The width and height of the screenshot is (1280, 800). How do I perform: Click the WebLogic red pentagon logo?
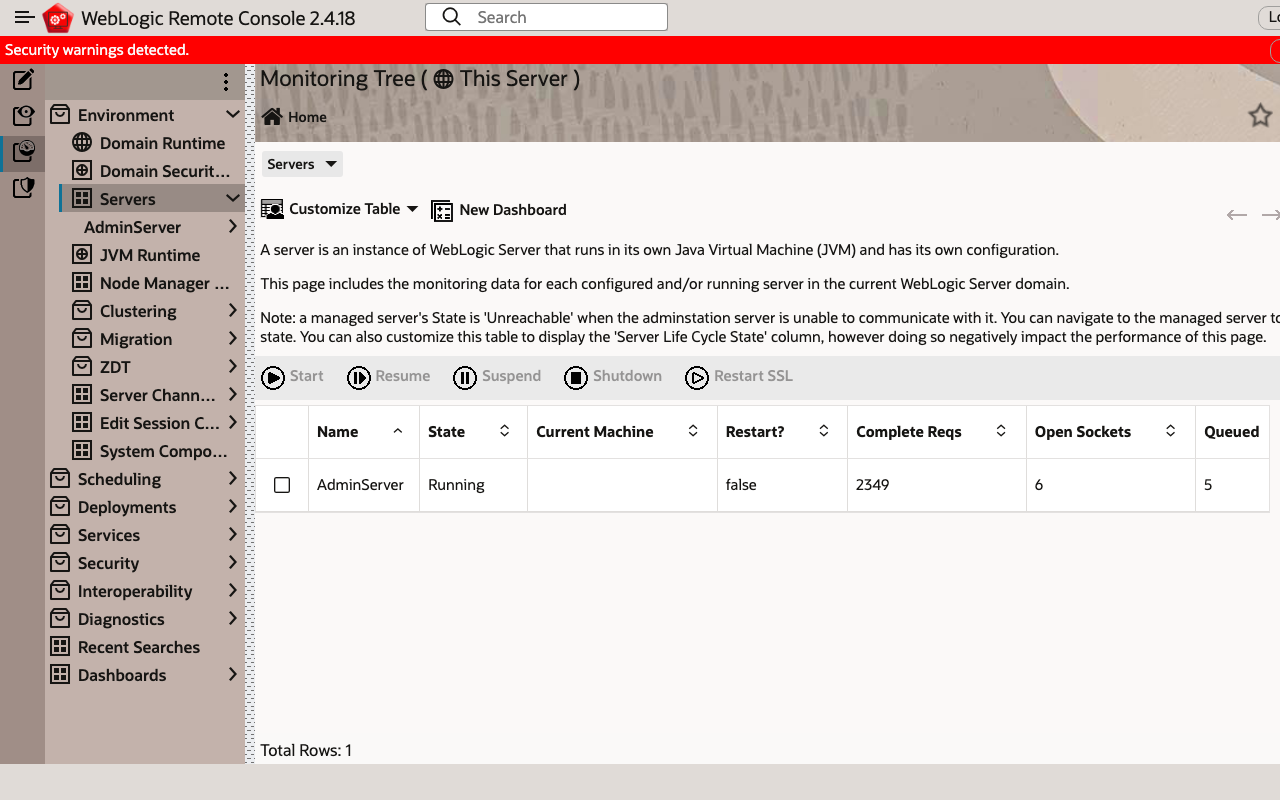58,18
